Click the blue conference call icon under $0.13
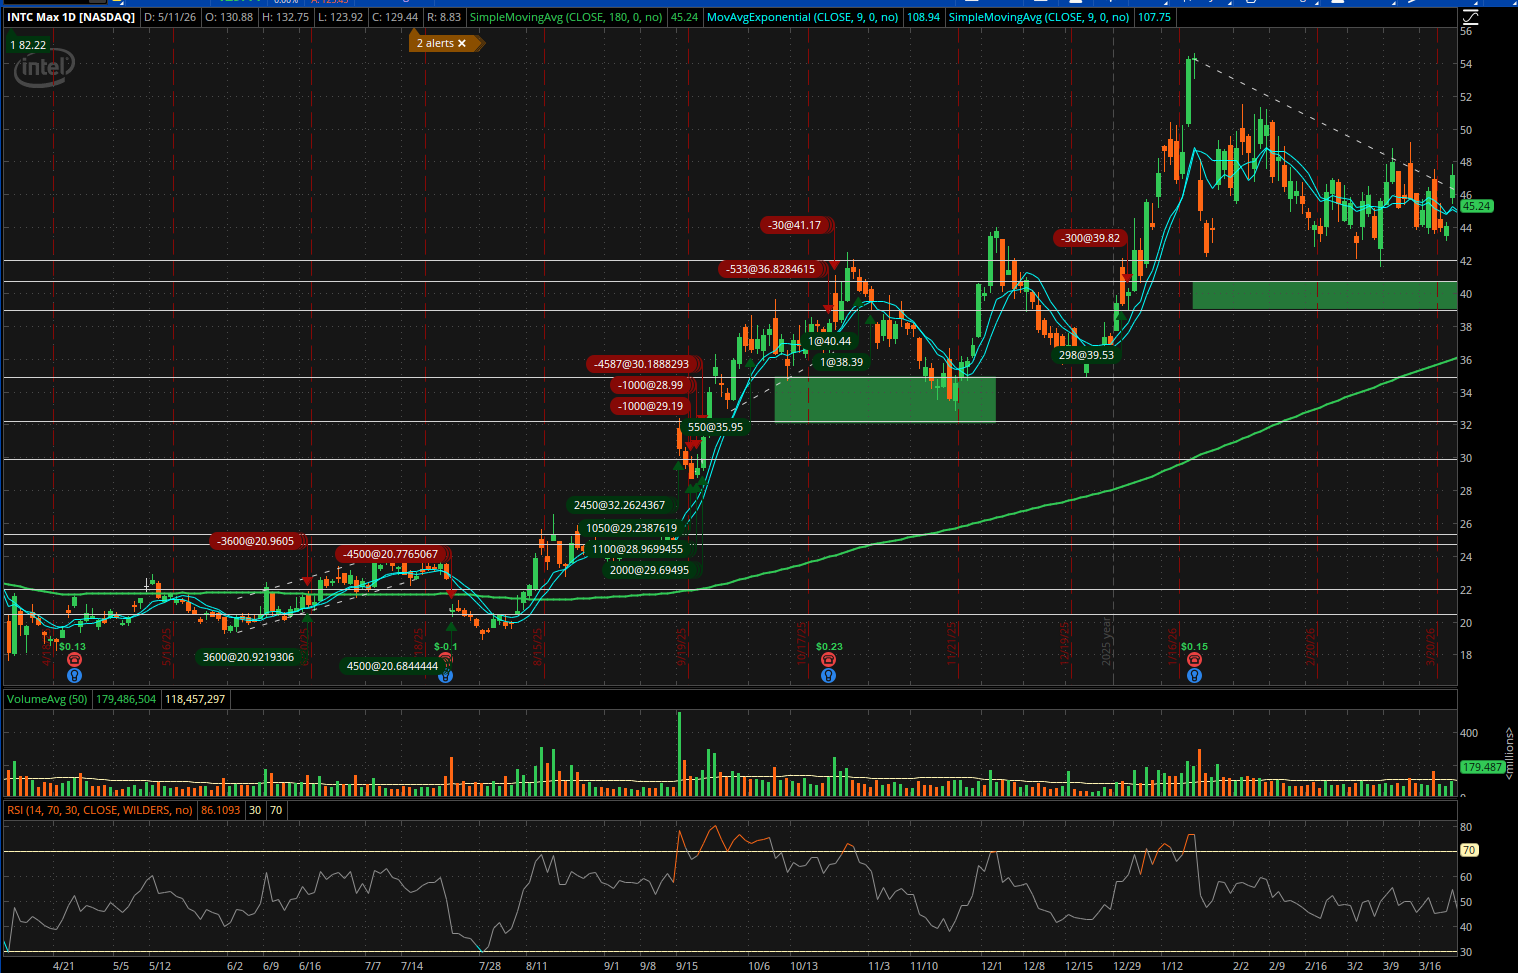Image resolution: width=1518 pixels, height=973 pixels. pos(74,676)
